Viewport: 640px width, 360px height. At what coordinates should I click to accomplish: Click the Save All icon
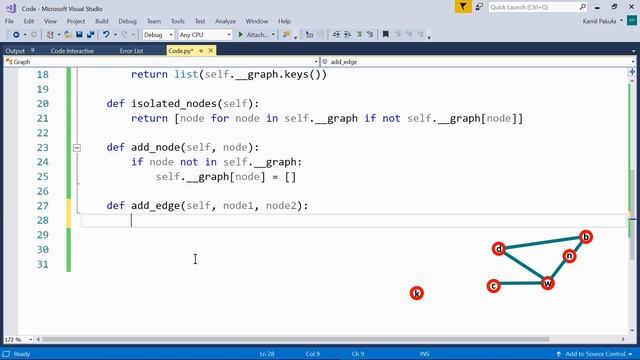click(x=90, y=35)
